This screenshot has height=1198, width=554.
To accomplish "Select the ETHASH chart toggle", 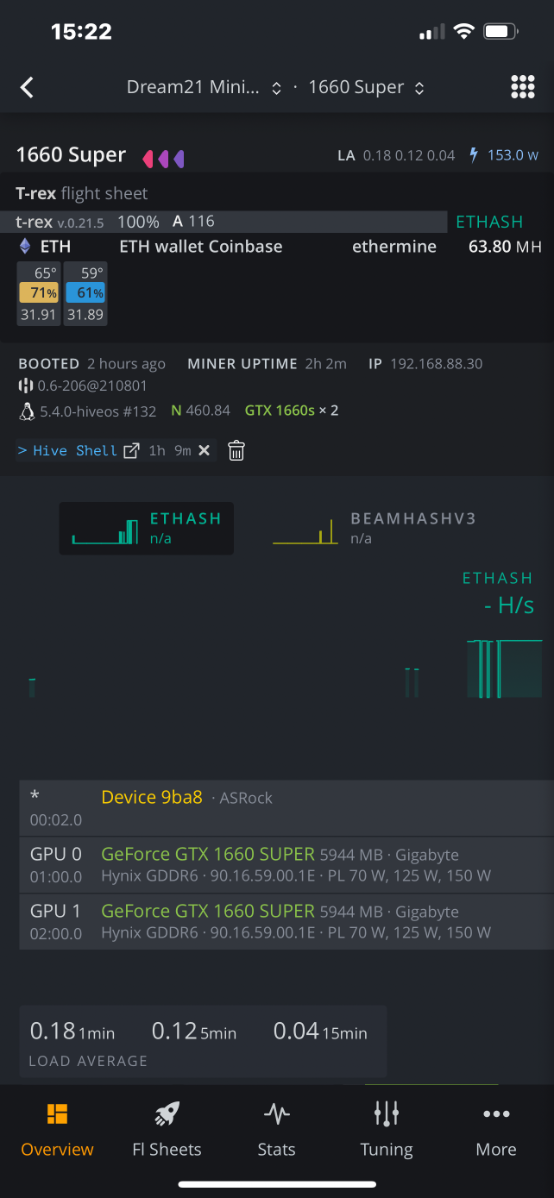I will tap(146, 528).
